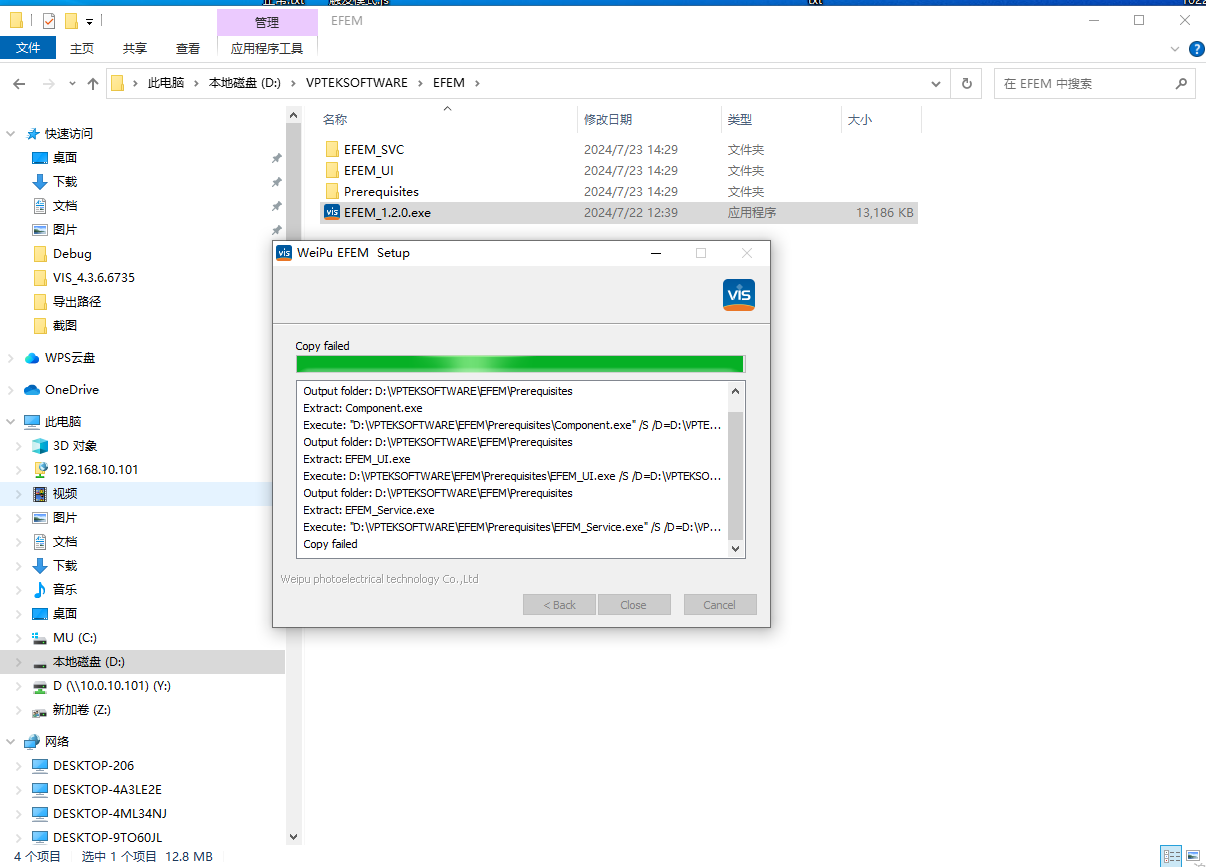The height and width of the screenshot is (867, 1206).
Task: Refresh the EFEM folder view
Action: (966, 84)
